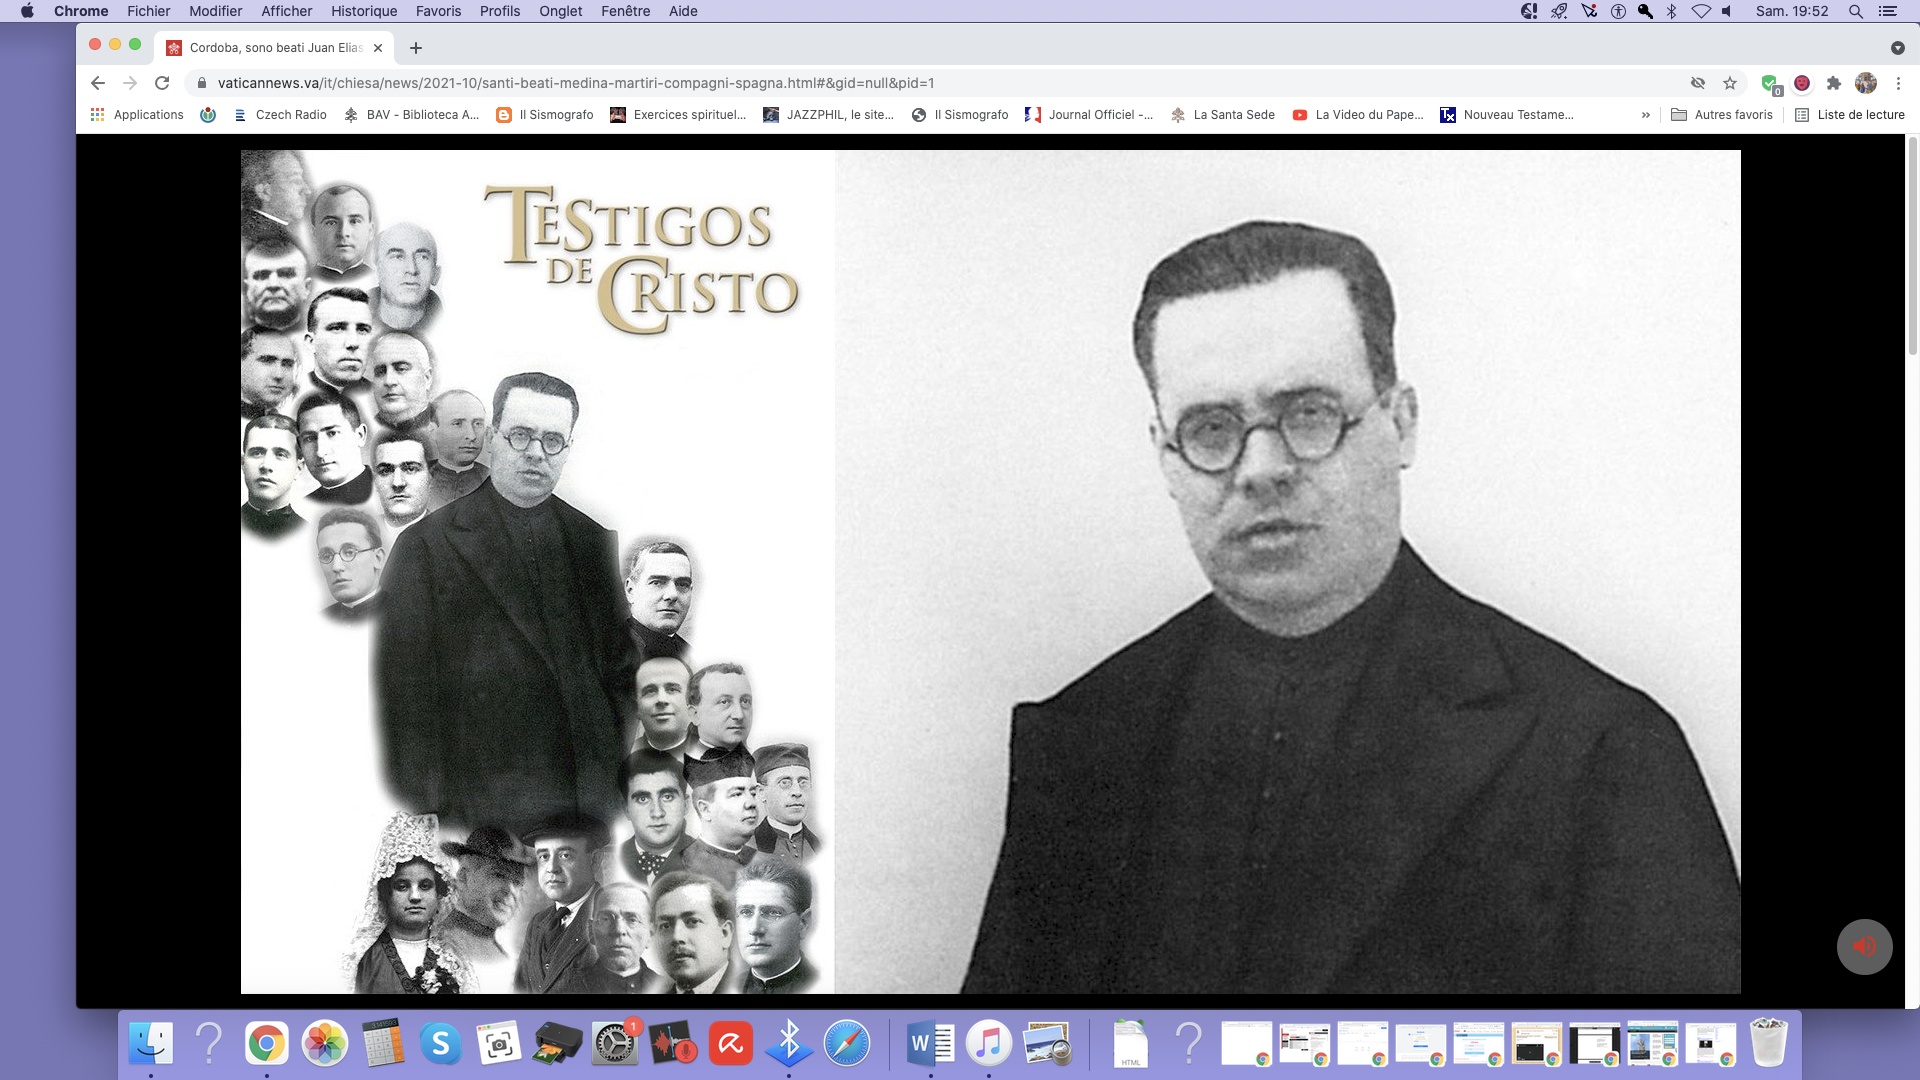
Task: Open Chrome three-dot menu
Action: pyautogui.click(x=1898, y=83)
